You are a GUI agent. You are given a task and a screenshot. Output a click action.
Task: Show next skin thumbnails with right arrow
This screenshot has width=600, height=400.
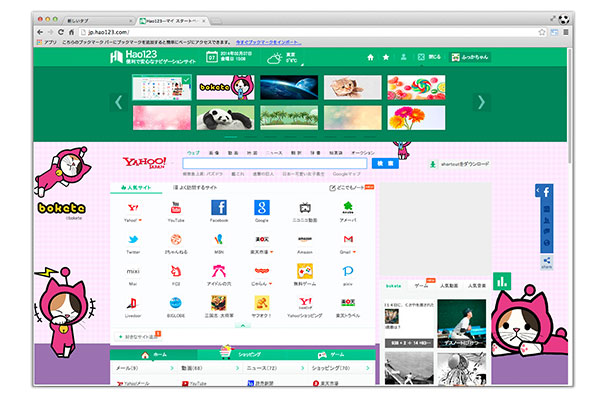tap(481, 102)
